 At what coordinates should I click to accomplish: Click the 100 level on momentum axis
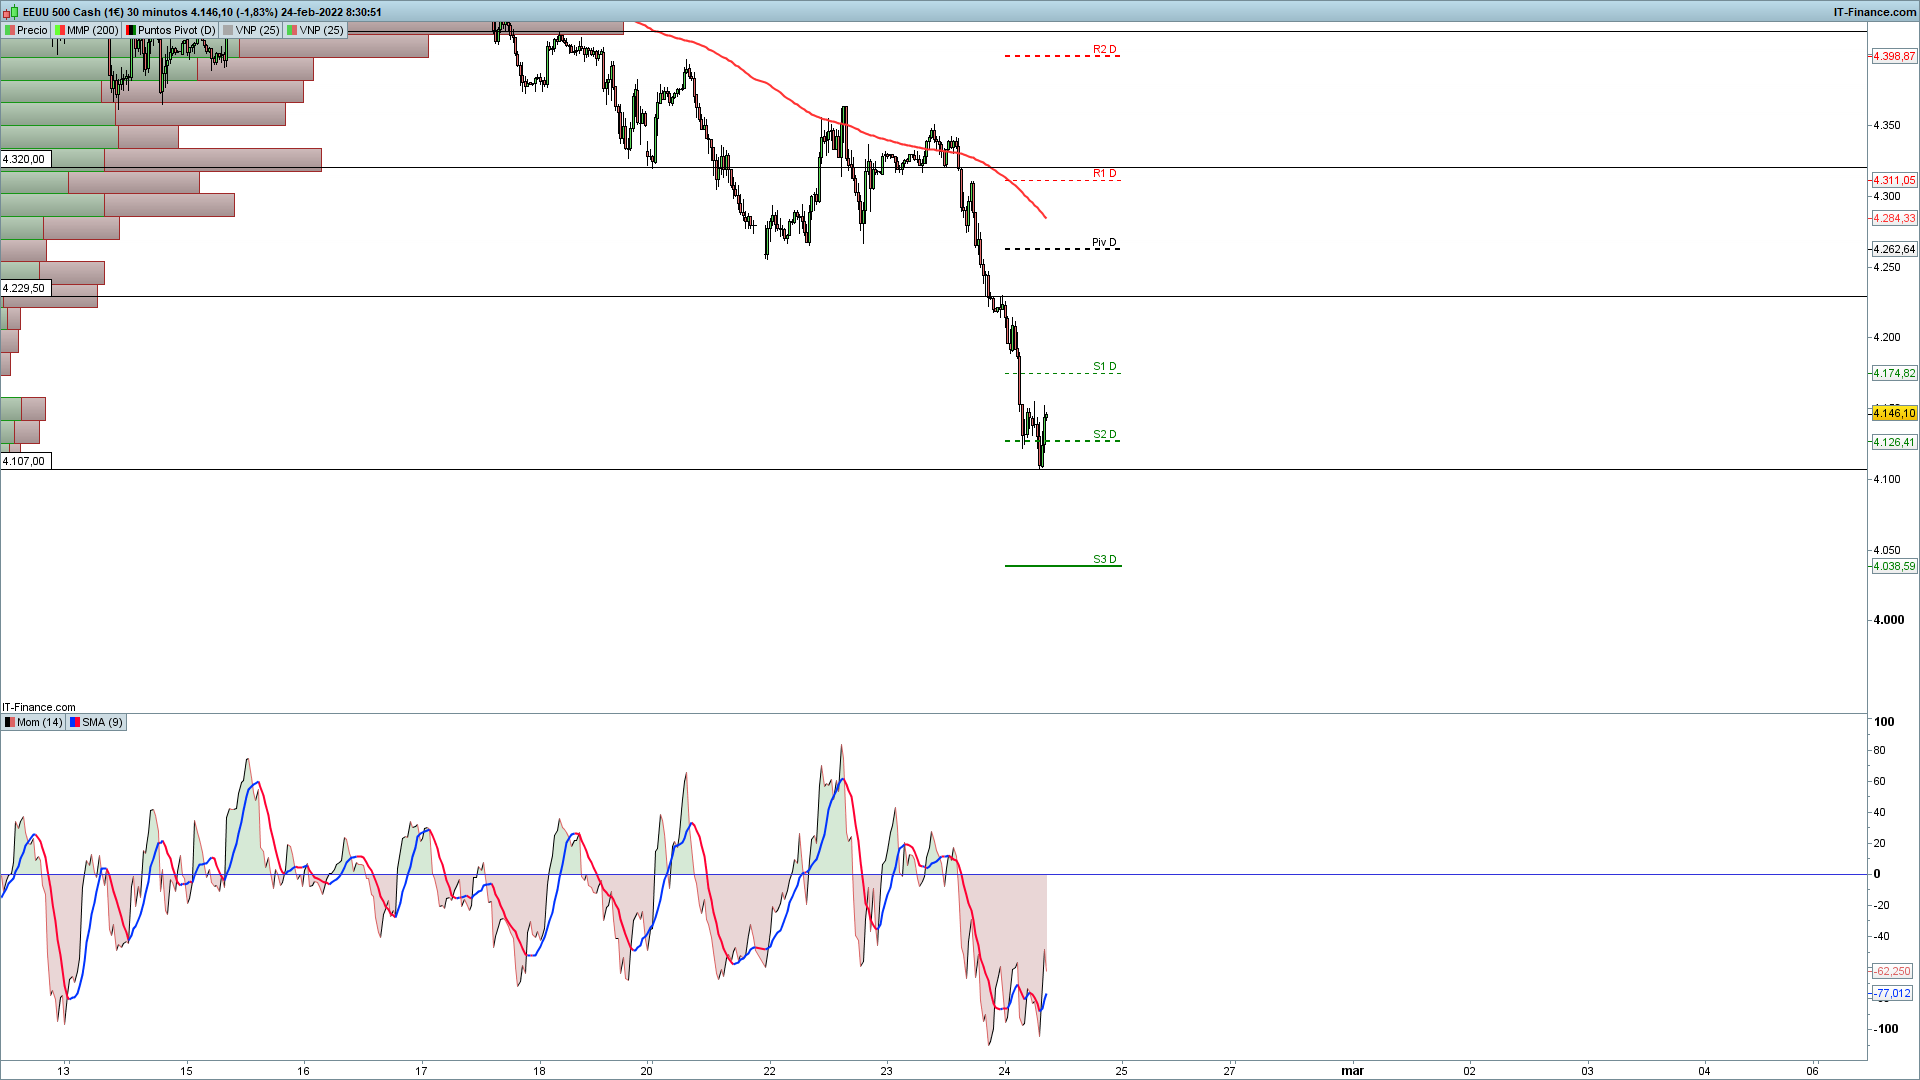(x=1884, y=722)
